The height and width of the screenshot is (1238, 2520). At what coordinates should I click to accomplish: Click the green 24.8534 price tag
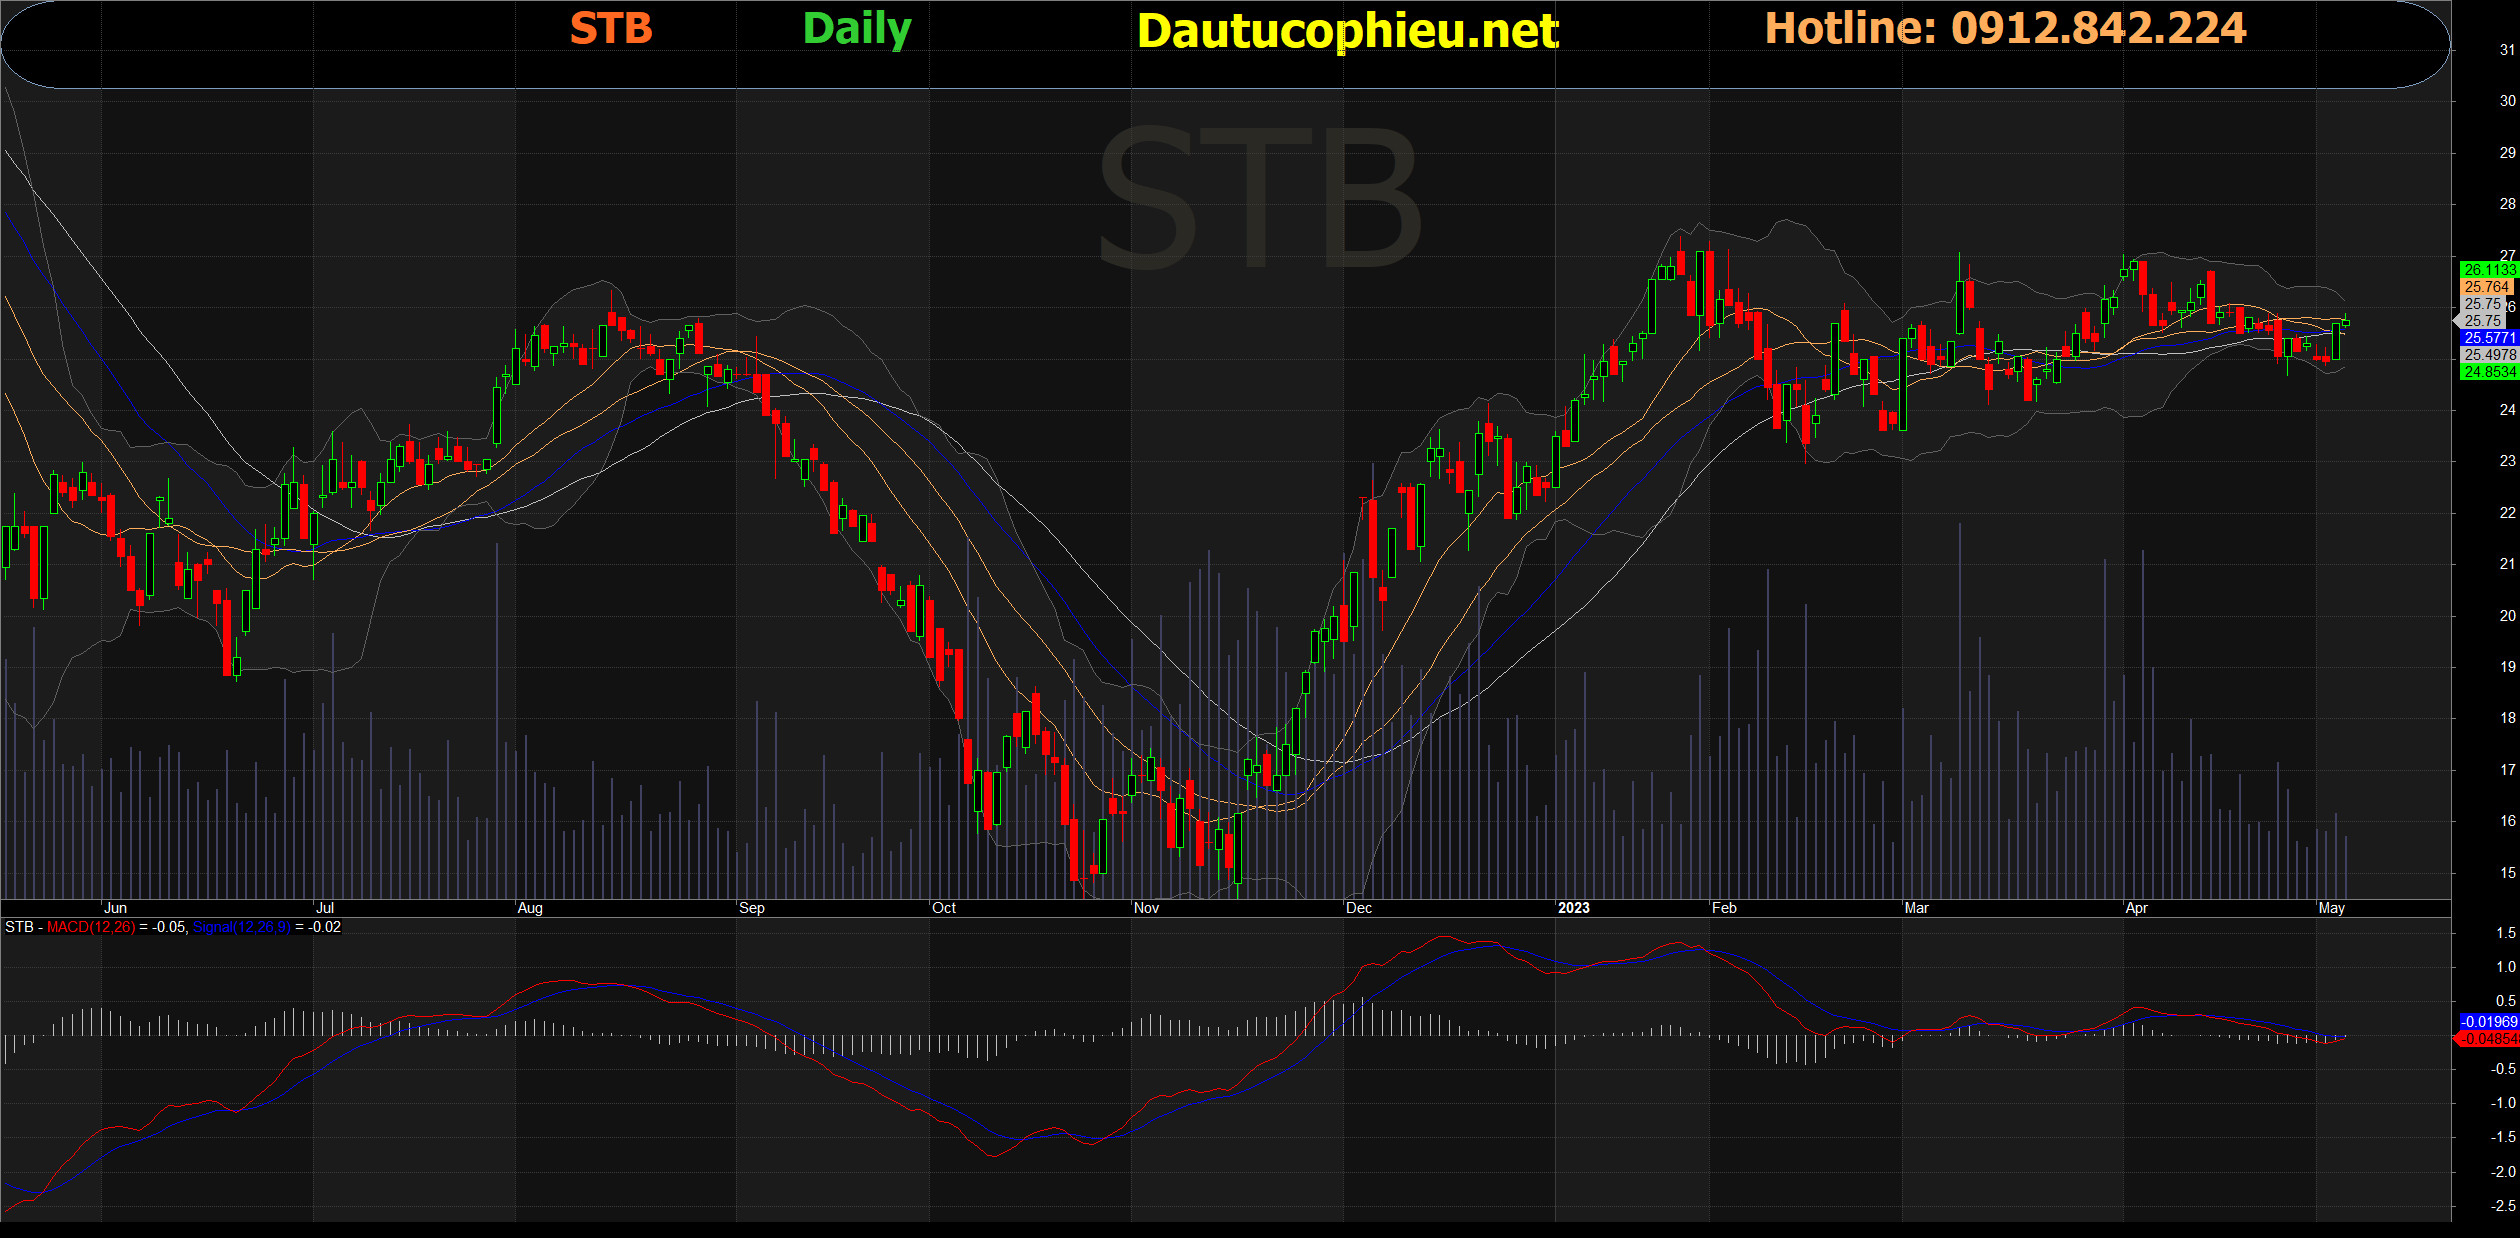tap(2488, 372)
